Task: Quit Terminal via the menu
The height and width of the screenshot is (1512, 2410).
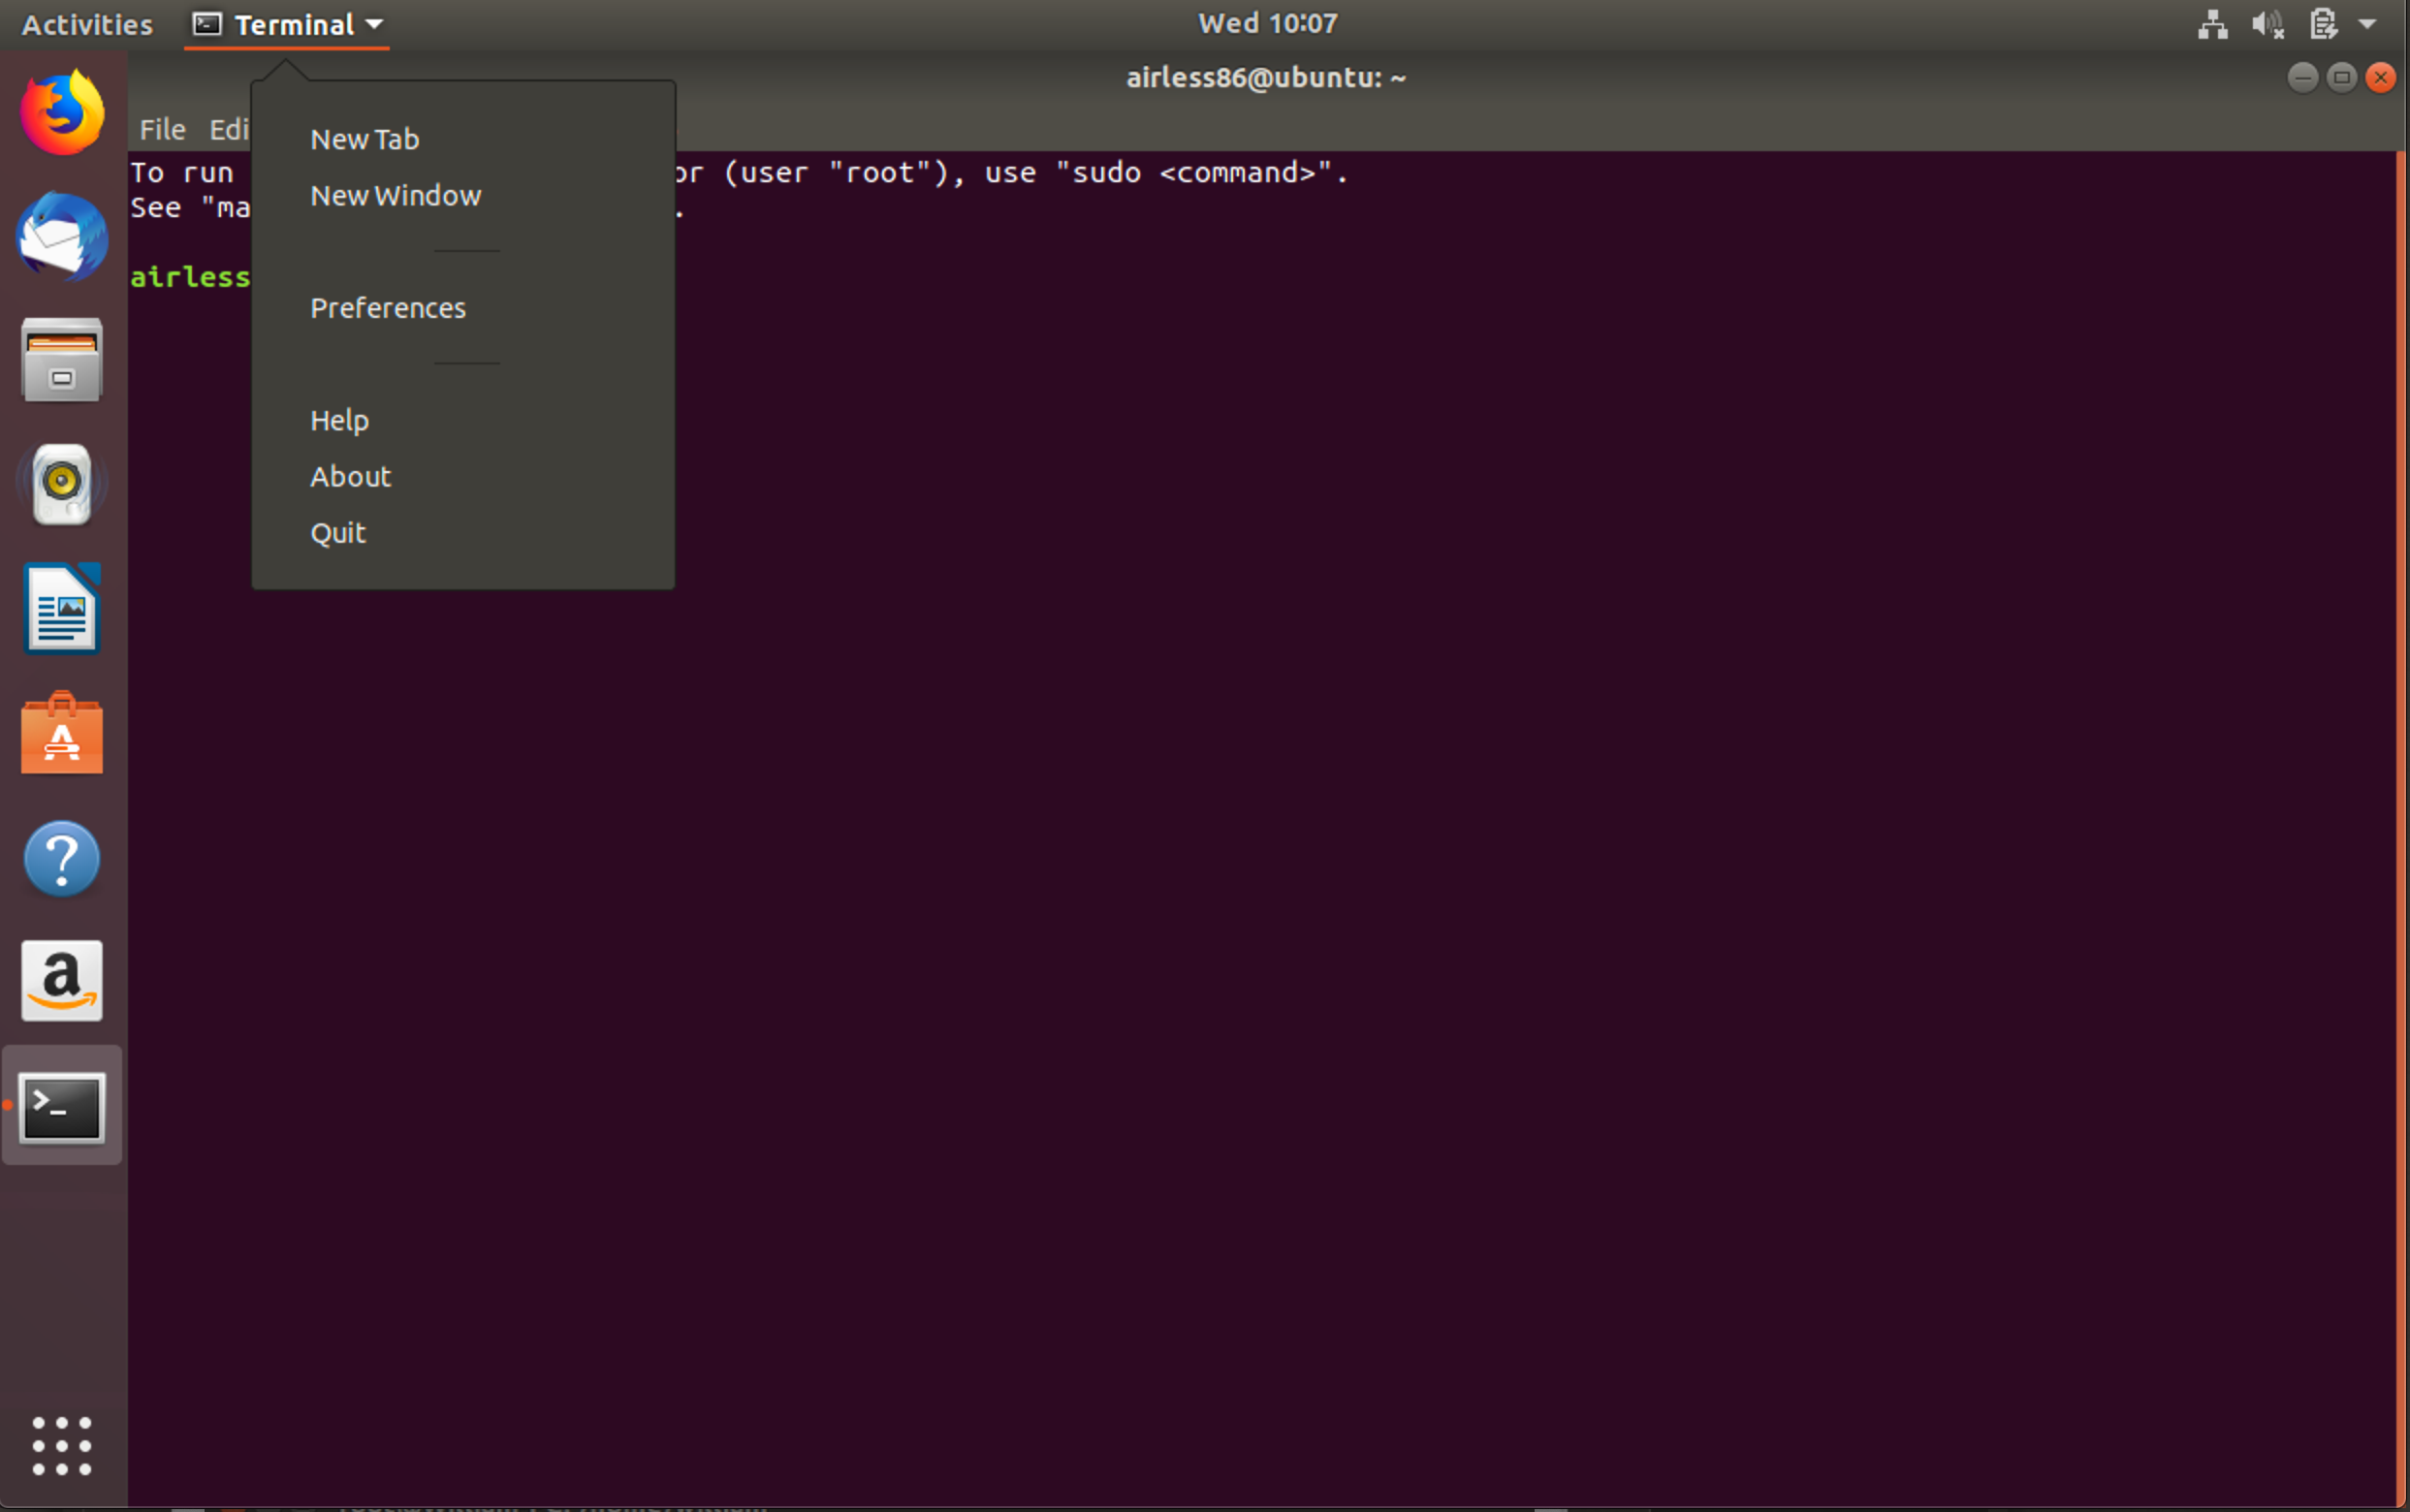Action: pyautogui.click(x=338, y=532)
